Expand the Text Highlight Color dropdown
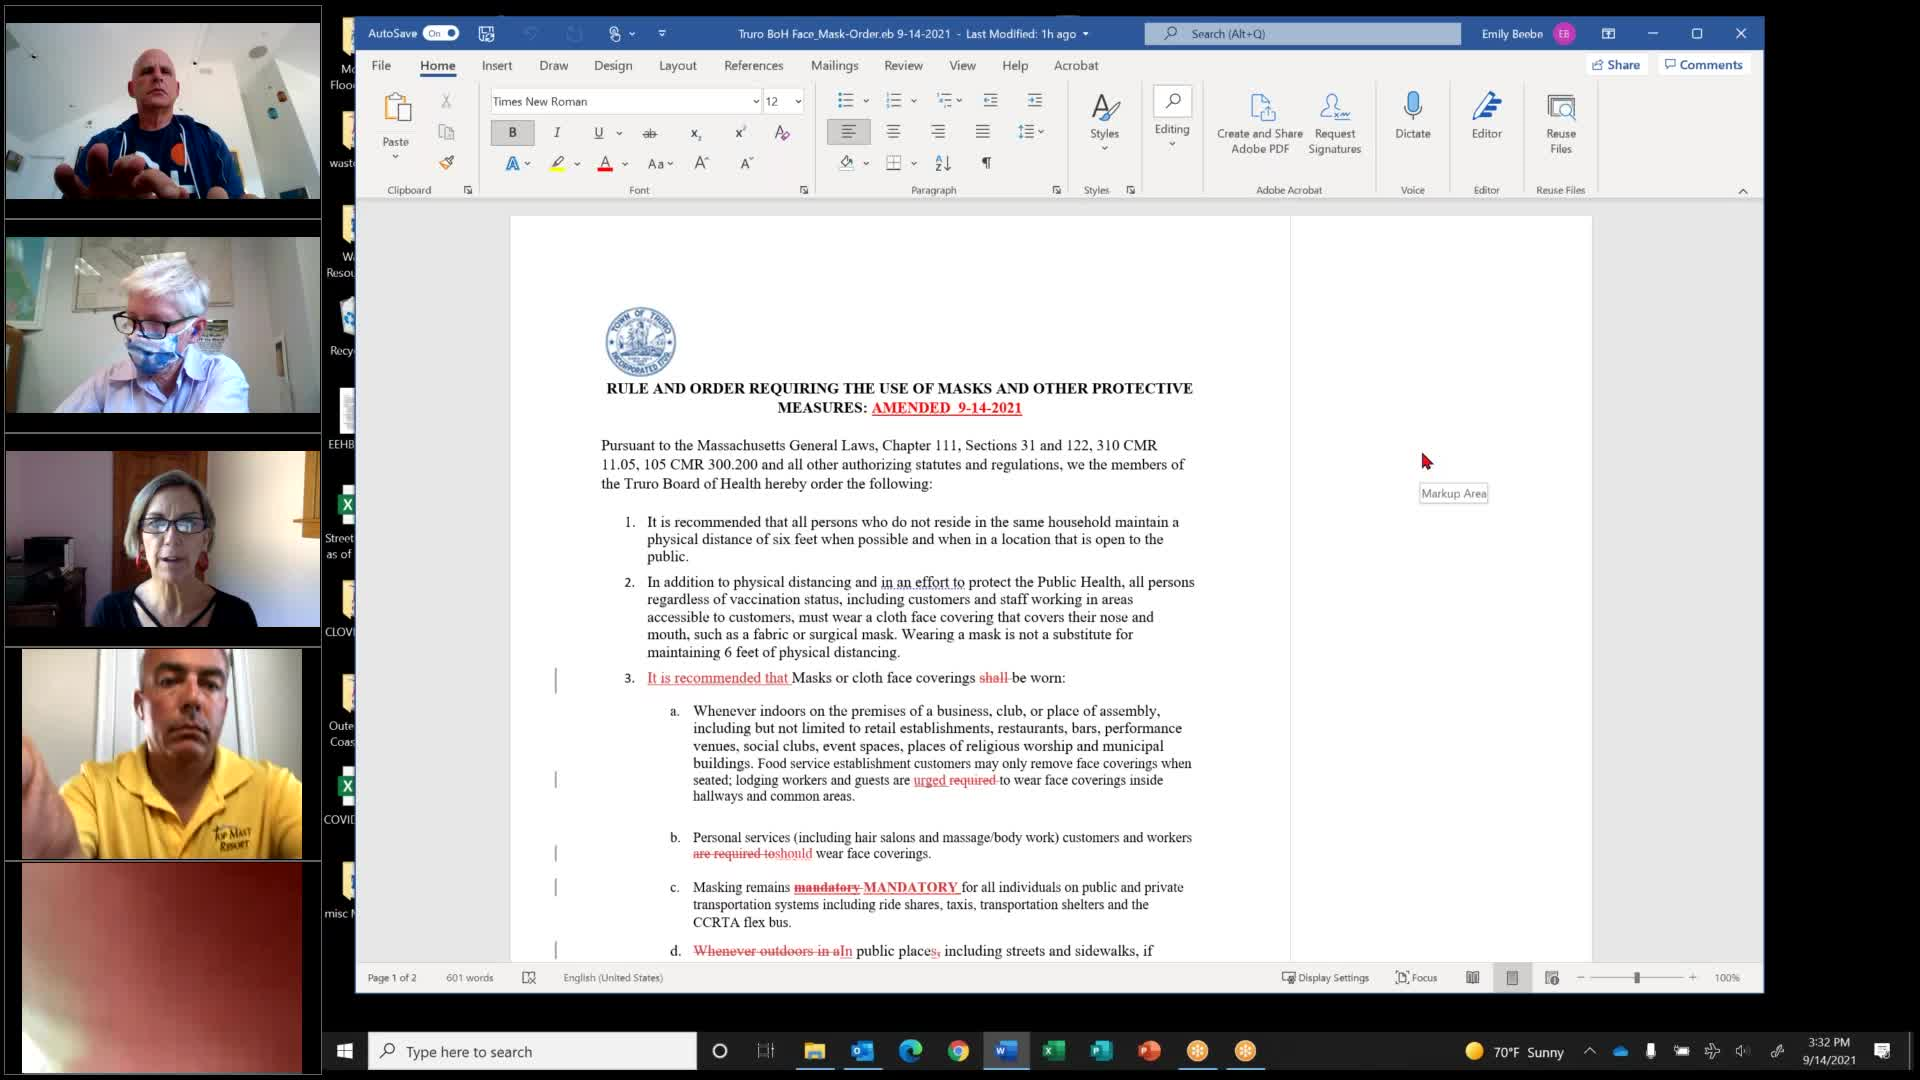1920x1080 pixels. point(576,164)
